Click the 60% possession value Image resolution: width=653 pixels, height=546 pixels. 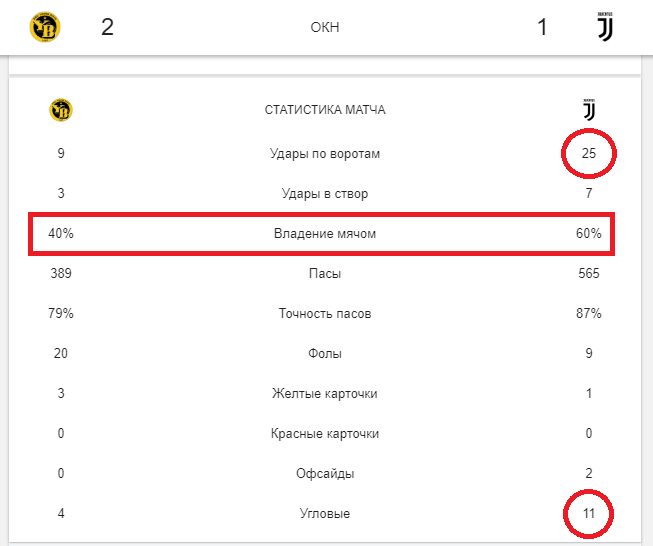tap(588, 234)
